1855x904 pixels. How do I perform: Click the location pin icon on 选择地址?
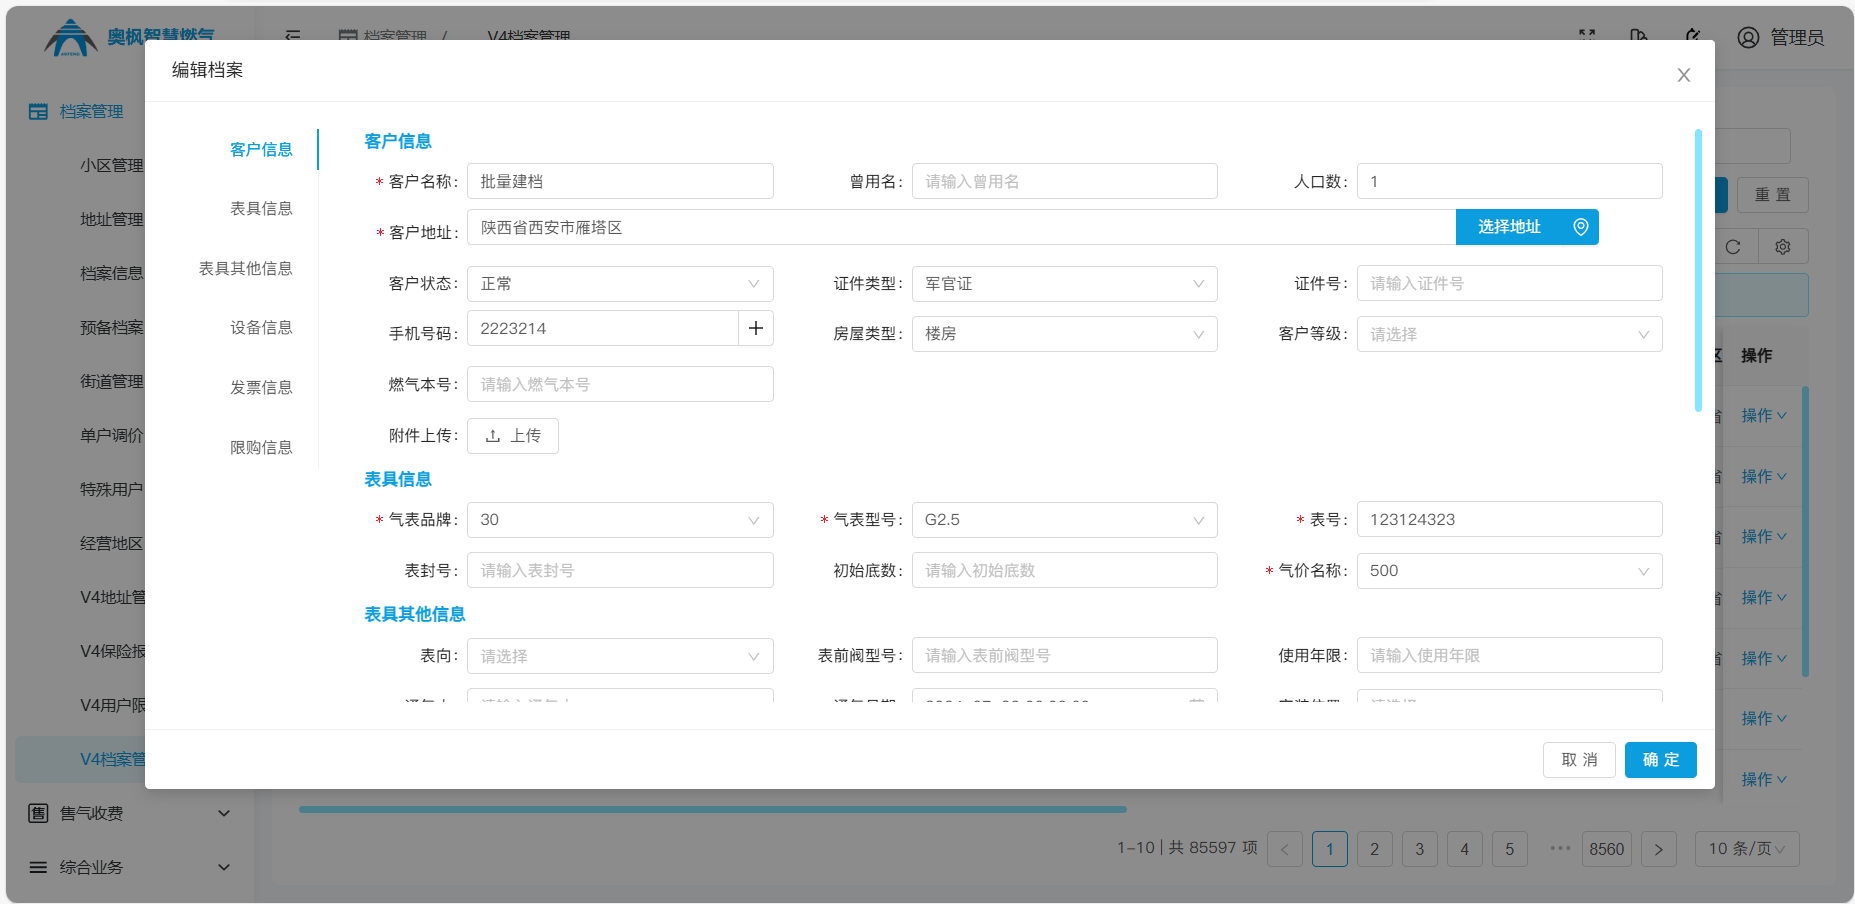pyautogui.click(x=1581, y=227)
